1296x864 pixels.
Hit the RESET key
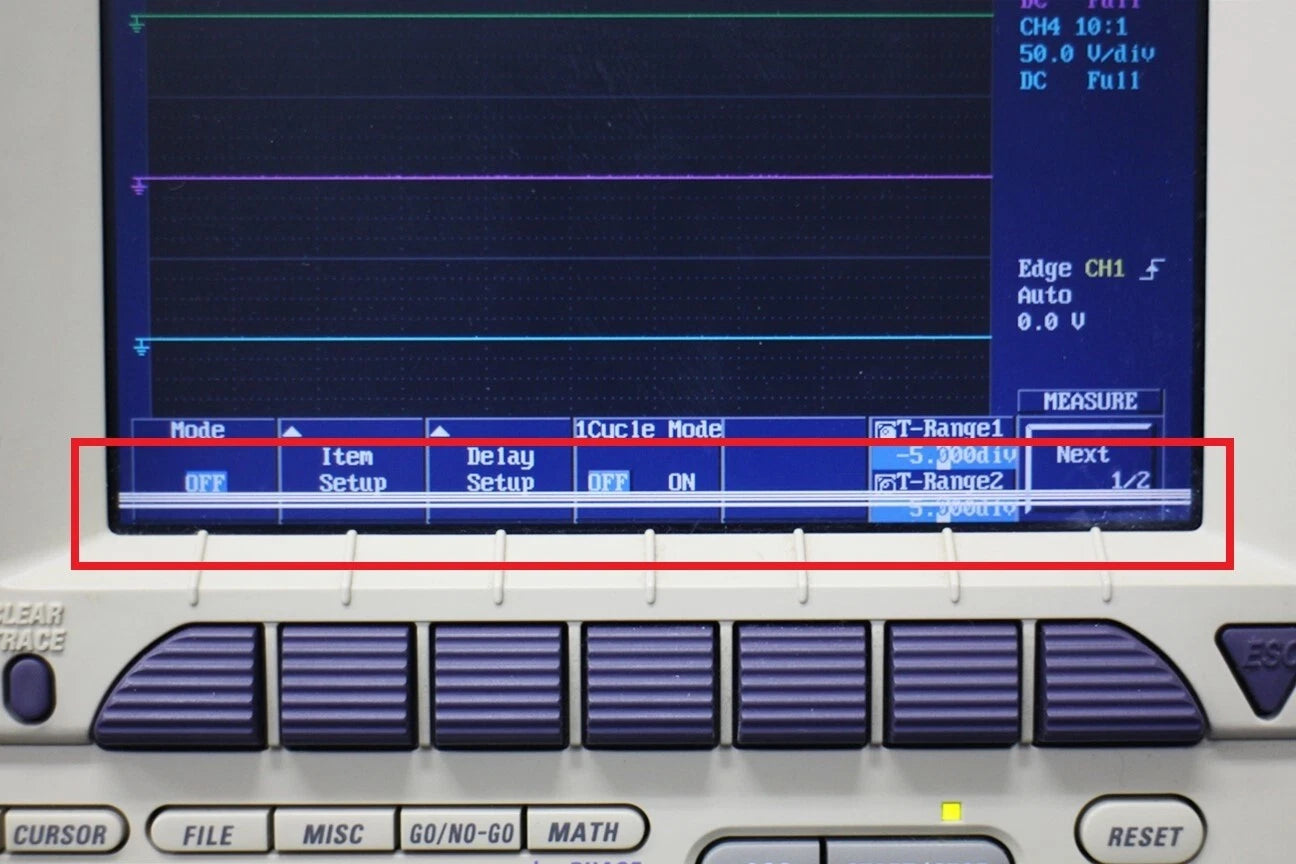pyautogui.click(x=1140, y=833)
